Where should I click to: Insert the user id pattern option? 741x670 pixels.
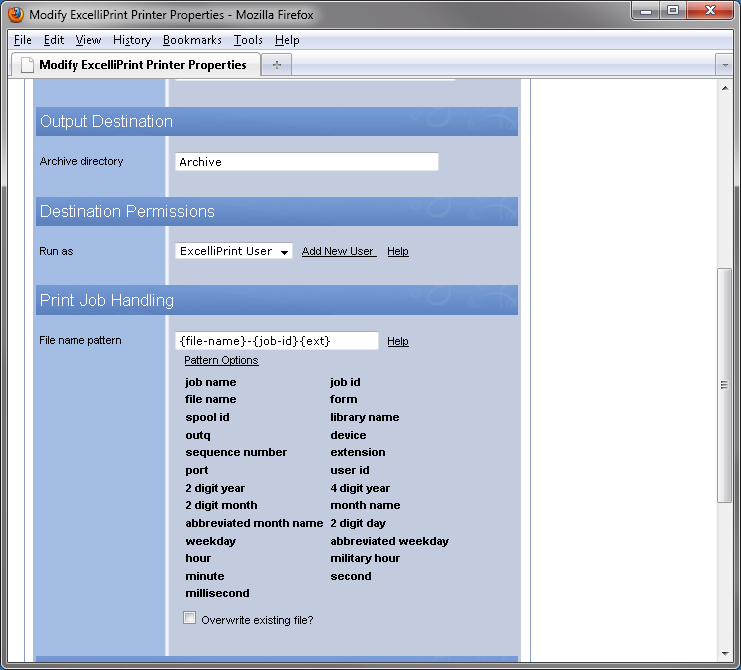click(350, 470)
